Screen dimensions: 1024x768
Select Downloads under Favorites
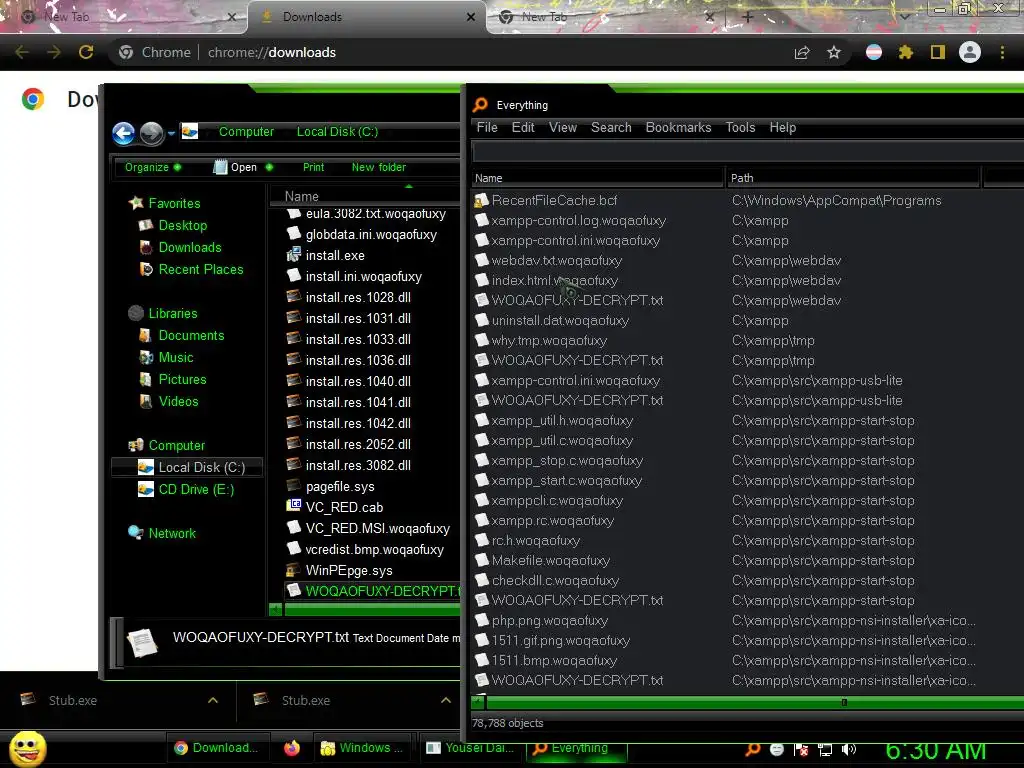coord(180,248)
